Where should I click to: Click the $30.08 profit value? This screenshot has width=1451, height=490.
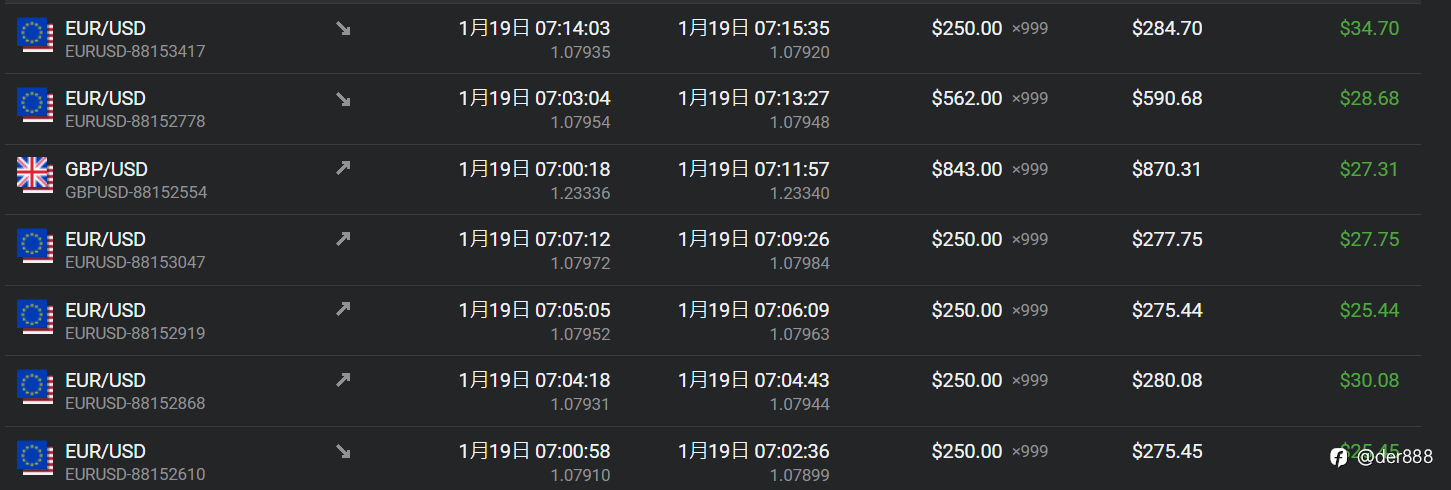(x=1369, y=381)
